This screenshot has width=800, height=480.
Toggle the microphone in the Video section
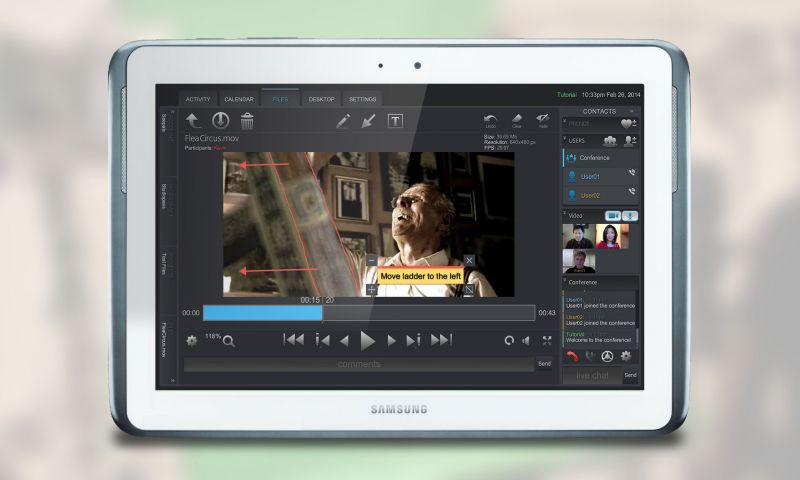click(630, 216)
